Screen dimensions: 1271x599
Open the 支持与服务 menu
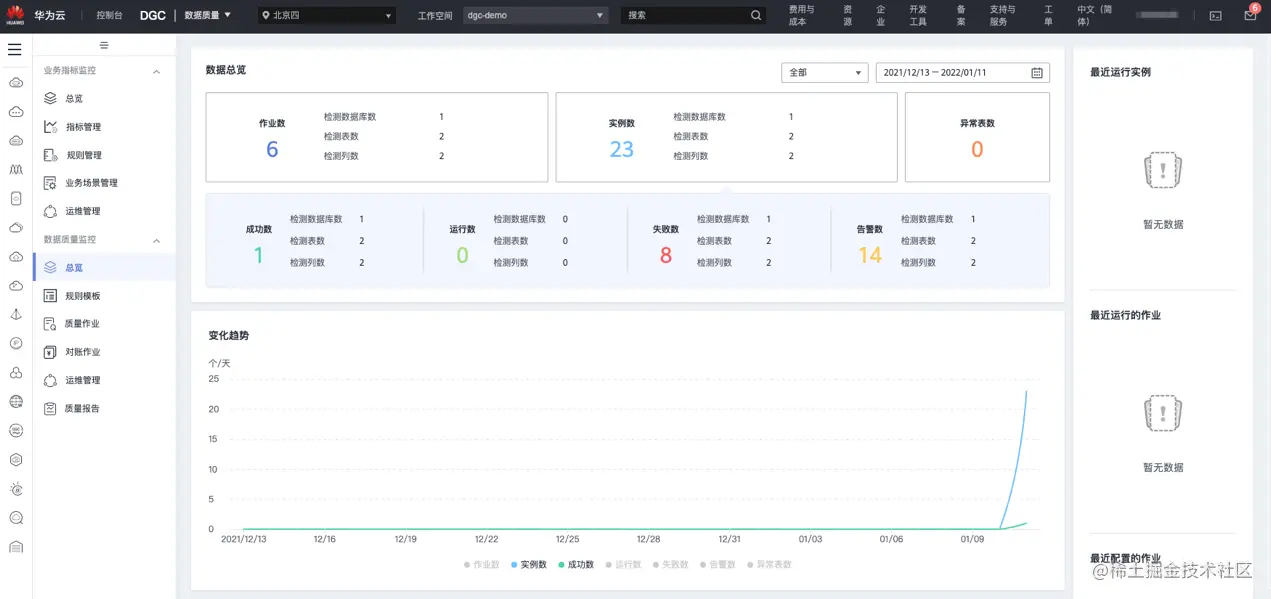coord(1003,16)
